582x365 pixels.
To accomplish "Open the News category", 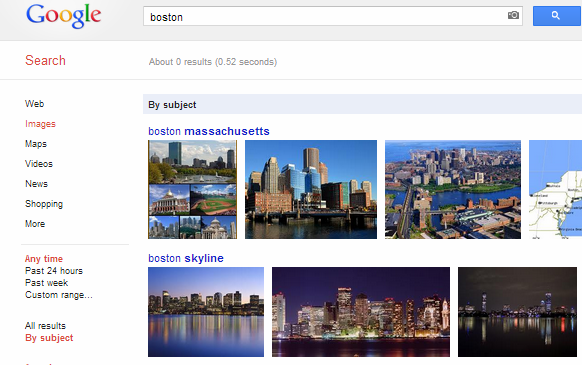I will 36,184.
